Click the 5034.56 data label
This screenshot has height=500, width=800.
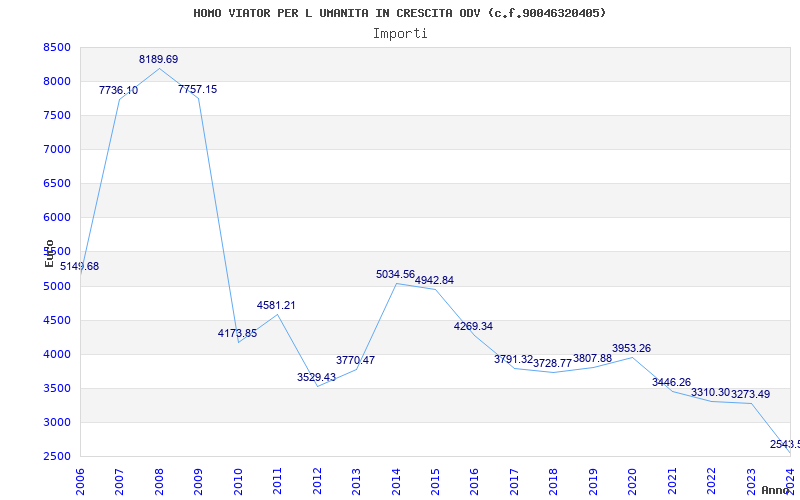(395, 274)
